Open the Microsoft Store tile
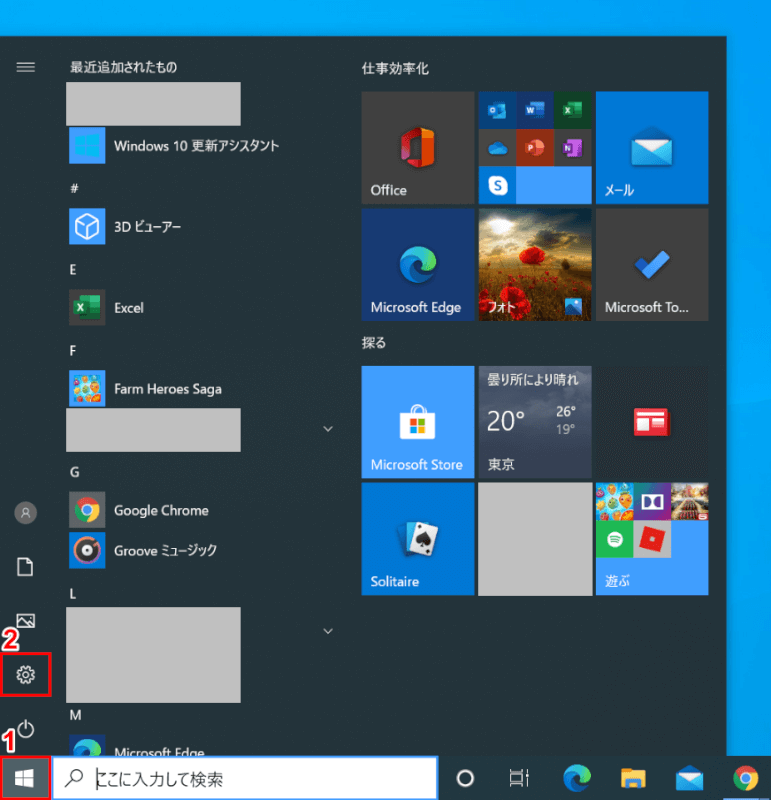This screenshot has height=800, width=771. [417, 422]
